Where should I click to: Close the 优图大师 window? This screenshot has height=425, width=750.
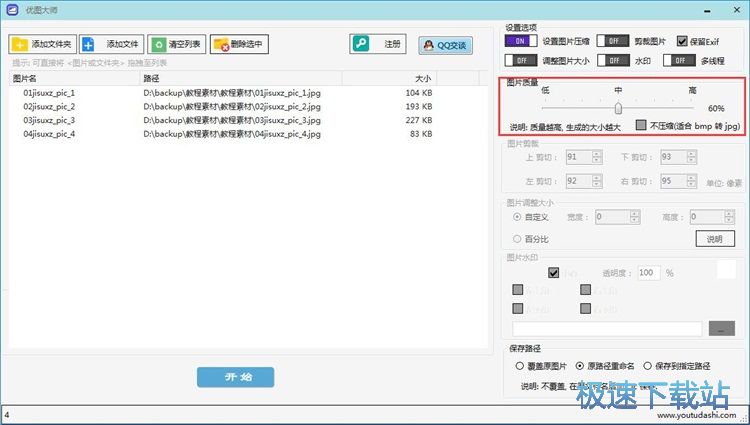(x=737, y=10)
